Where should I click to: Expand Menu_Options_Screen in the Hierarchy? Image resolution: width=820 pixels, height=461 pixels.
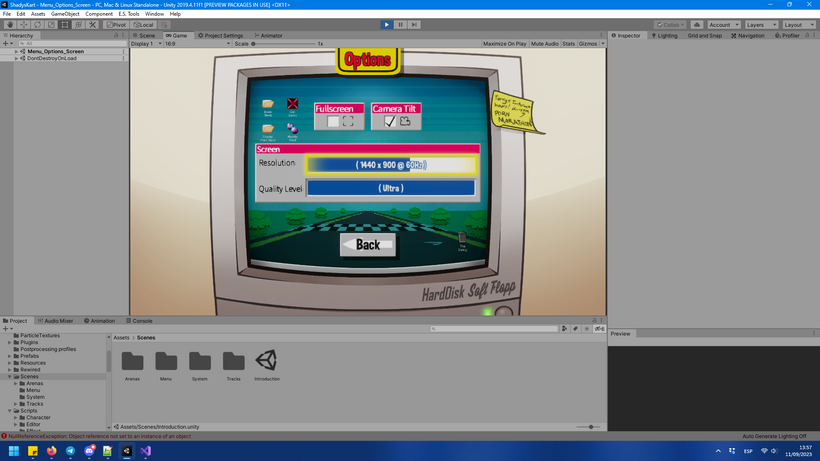(x=16, y=51)
